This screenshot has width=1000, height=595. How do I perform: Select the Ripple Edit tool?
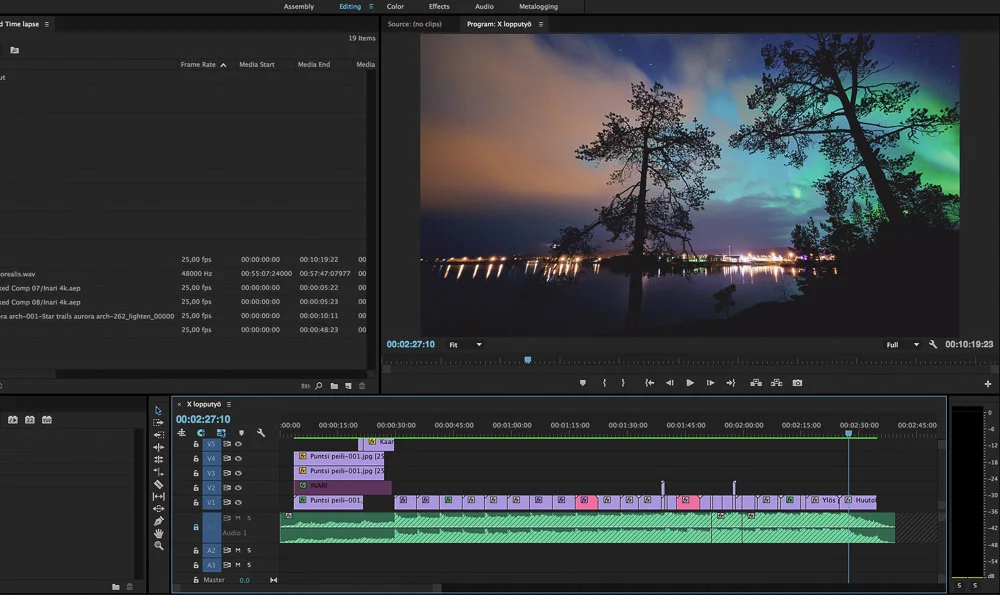point(158,447)
